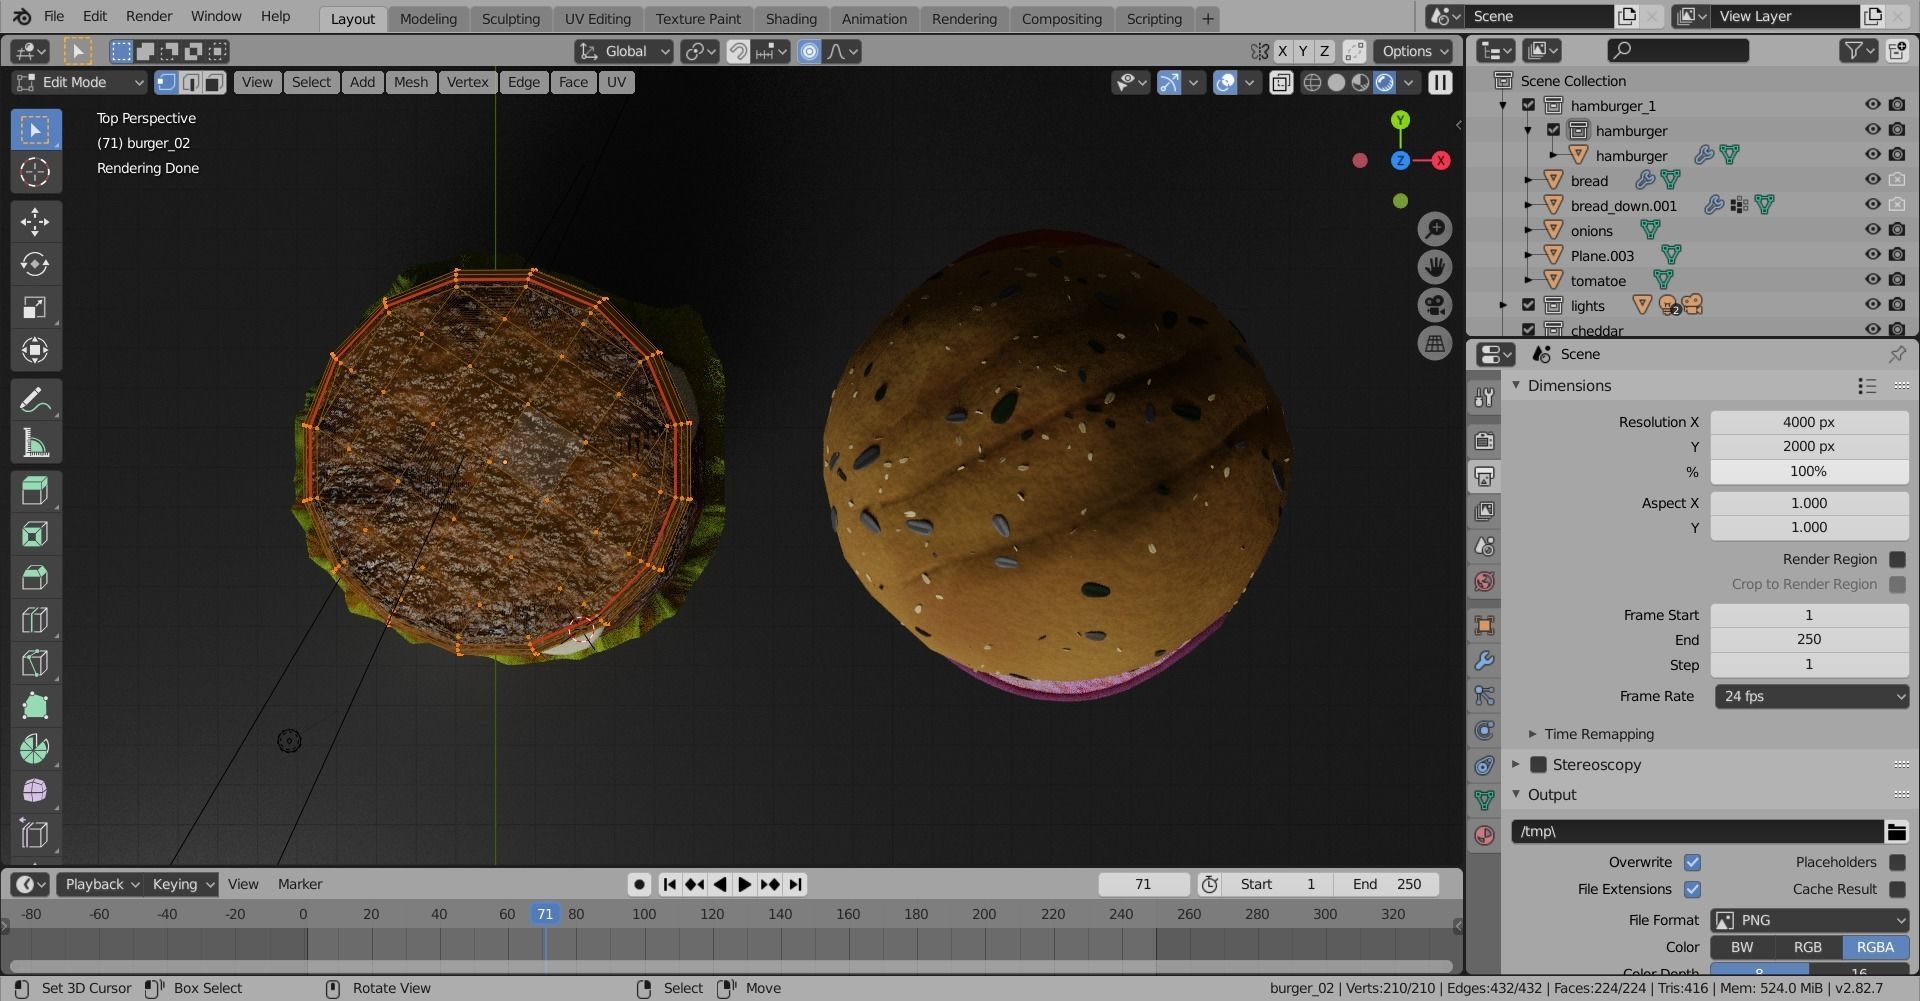The height and width of the screenshot is (1001, 1920).
Task: Open the Material properties tab
Action: coord(1484,835)
